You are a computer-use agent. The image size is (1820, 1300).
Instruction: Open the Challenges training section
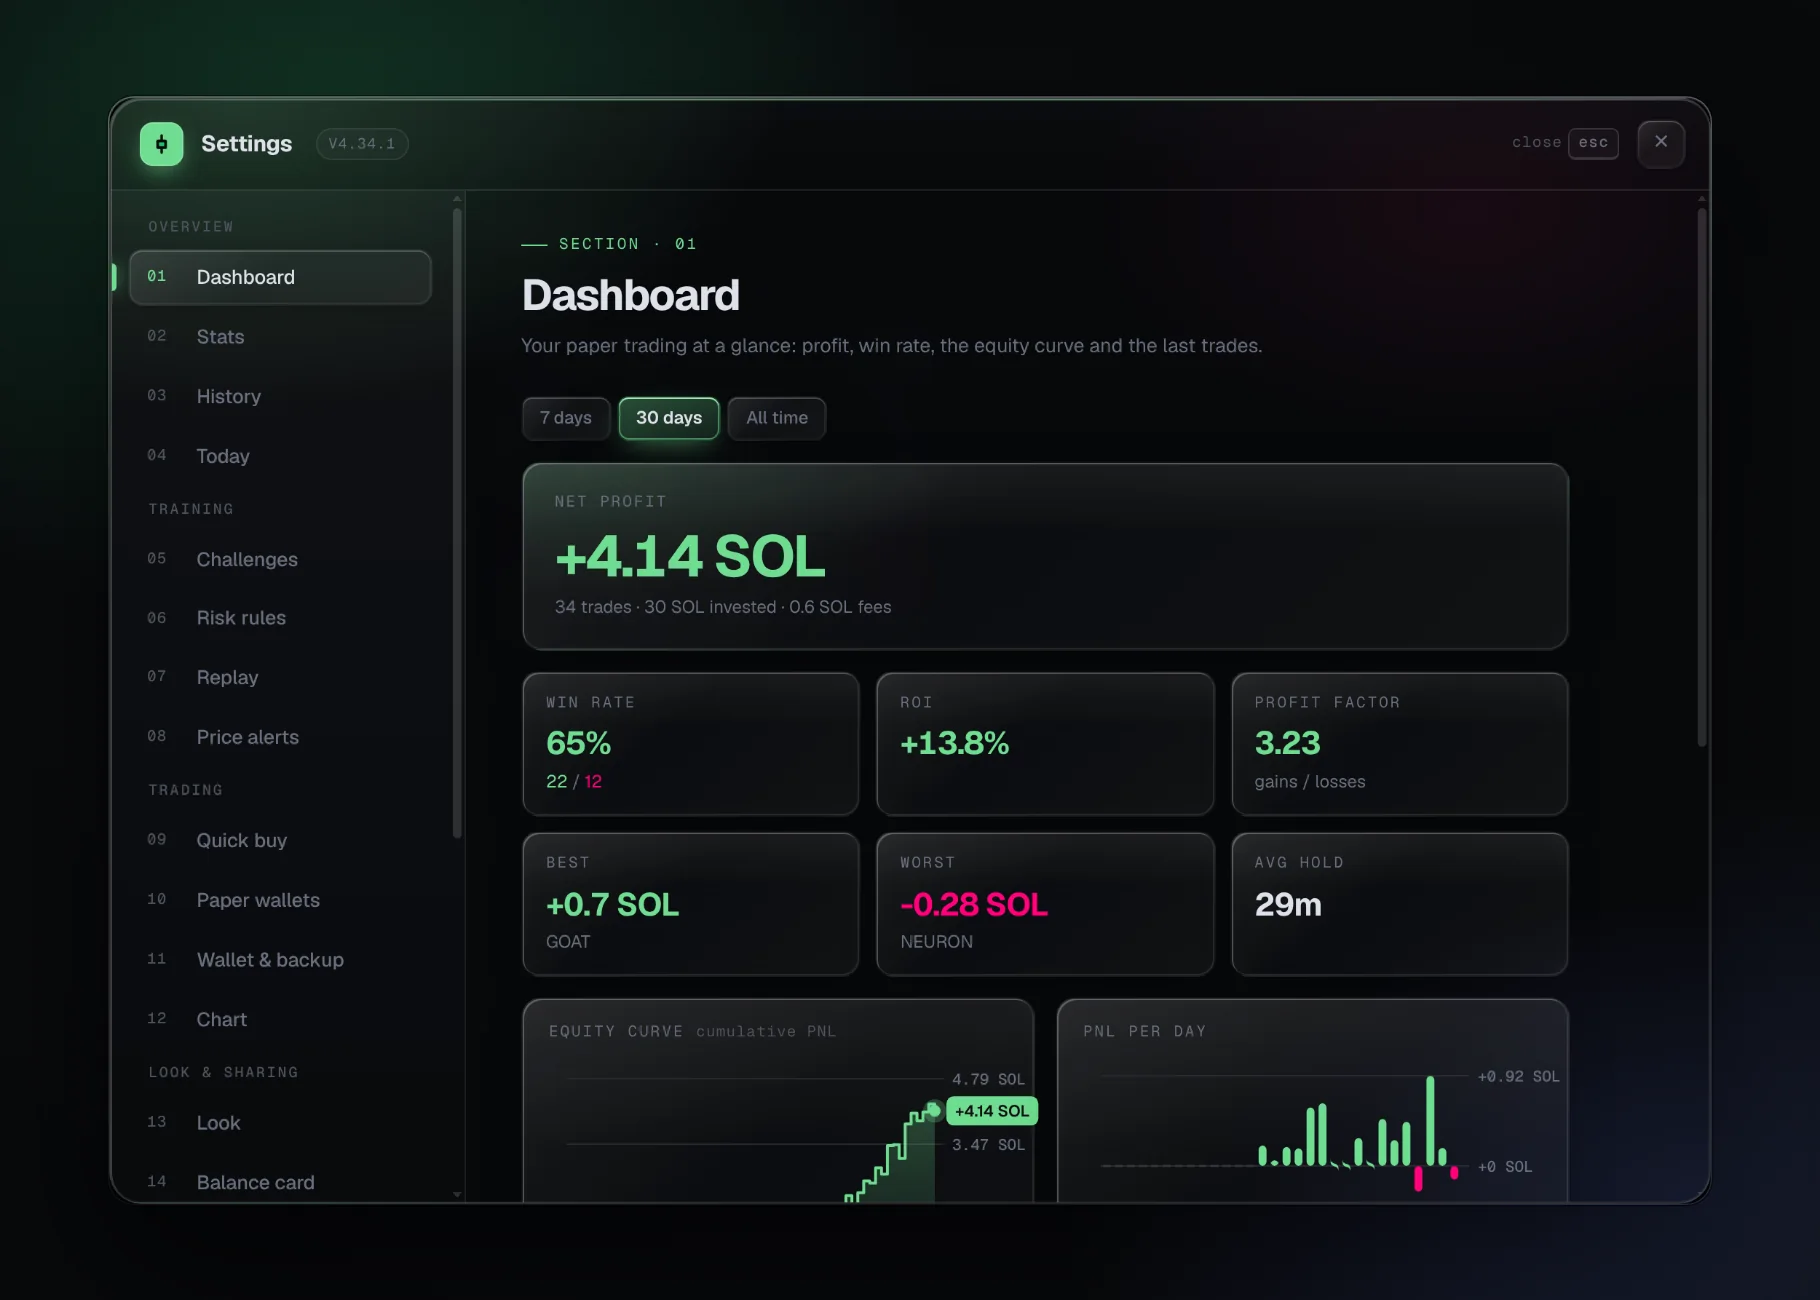(280, 559)
